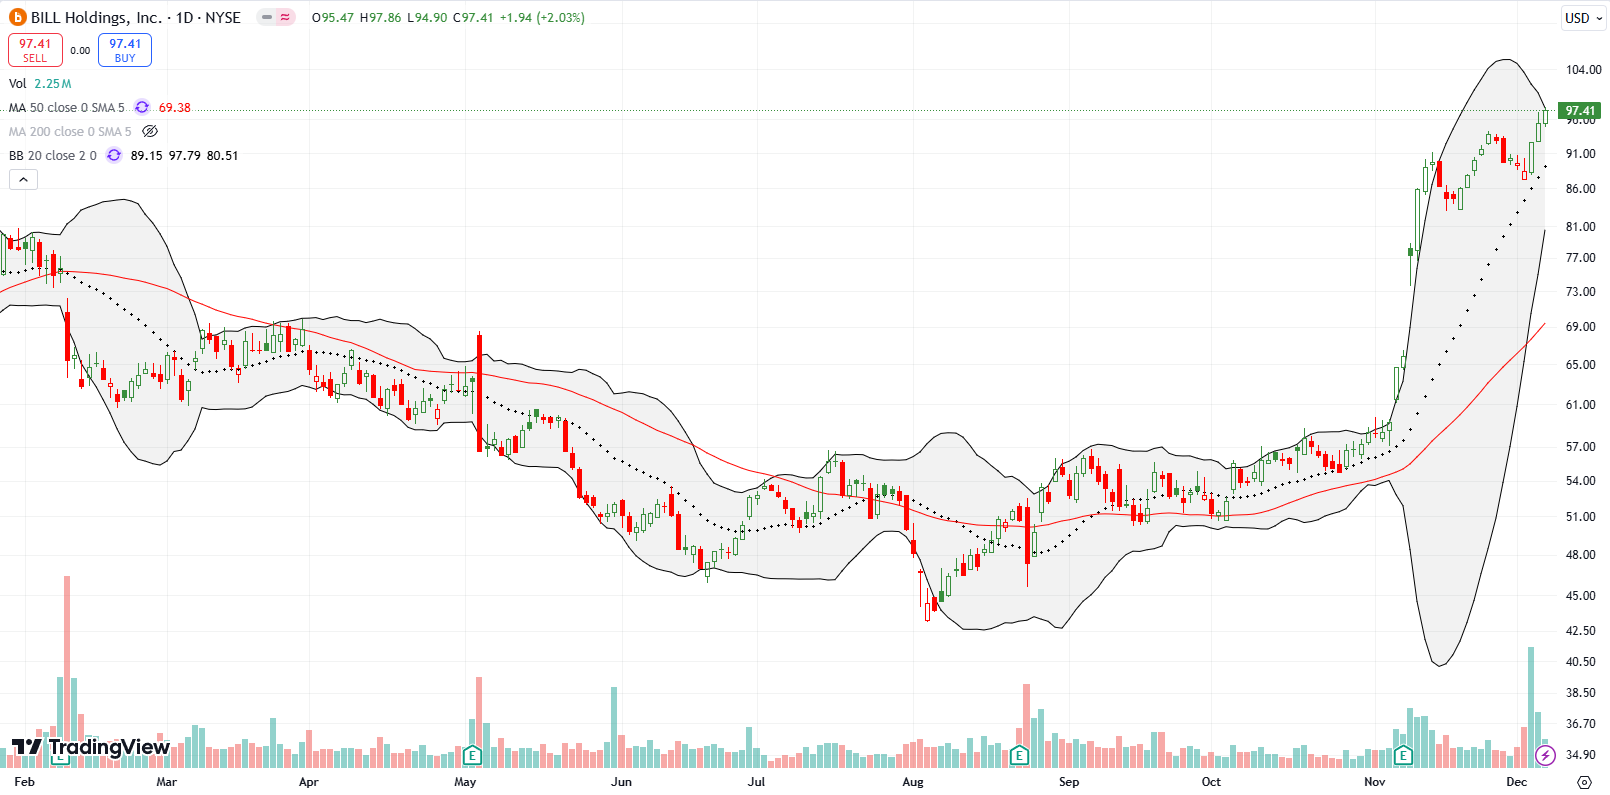This screenshot has height=795, width=1610.
Task: Select the BB 20 close 2 indicator legend
Action: pos(53,156)
